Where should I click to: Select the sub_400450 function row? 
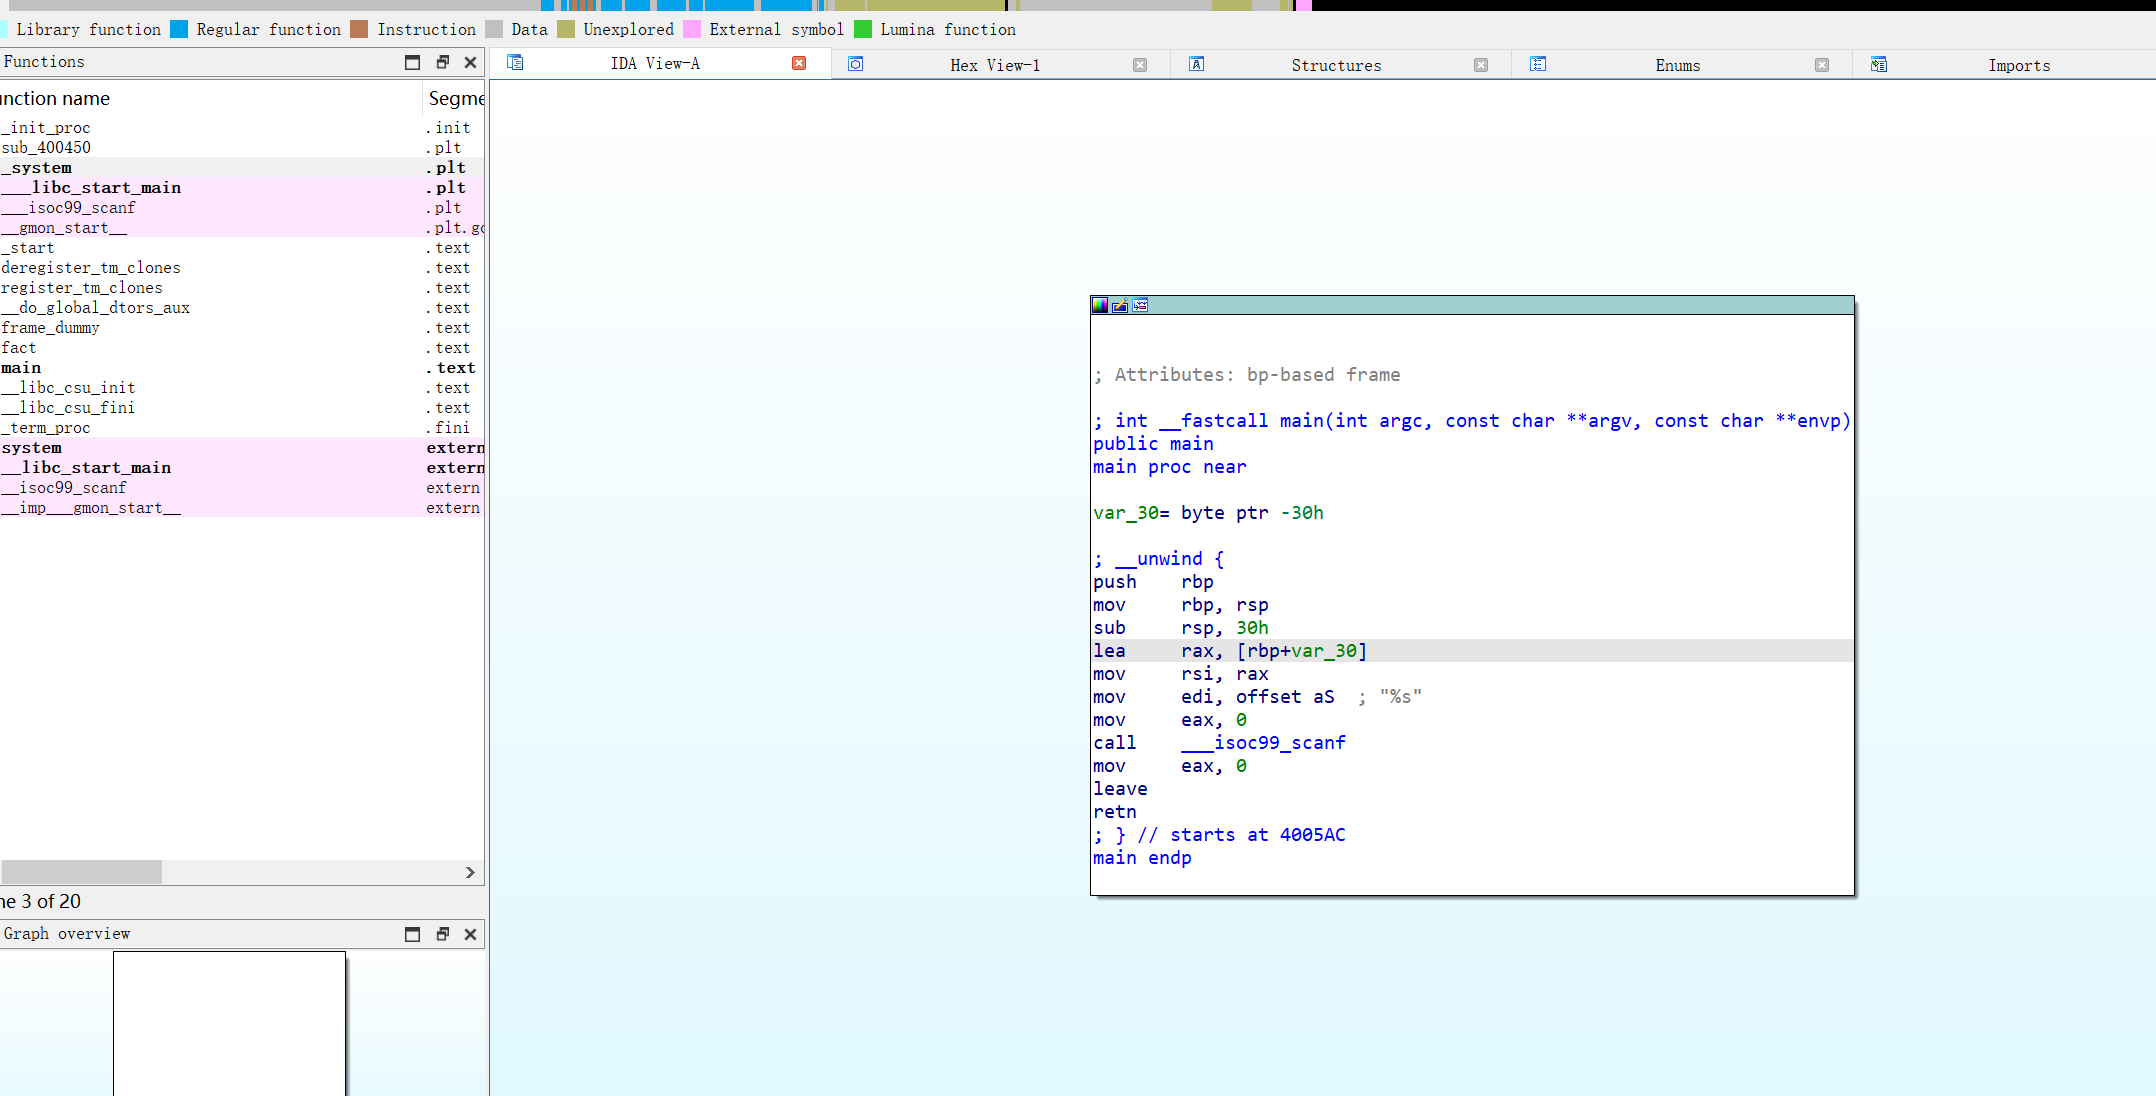point(242,148)
